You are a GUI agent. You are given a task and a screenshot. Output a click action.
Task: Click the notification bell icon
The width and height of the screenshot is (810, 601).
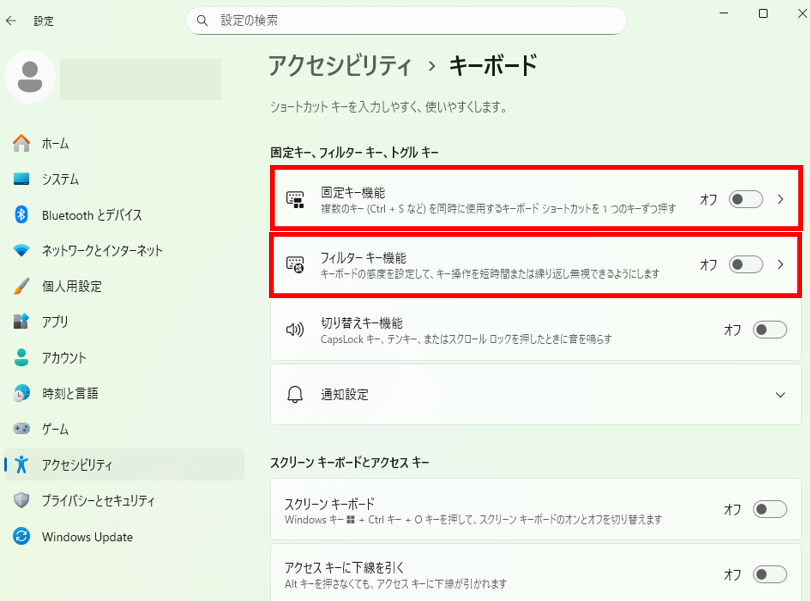[295, 395]
